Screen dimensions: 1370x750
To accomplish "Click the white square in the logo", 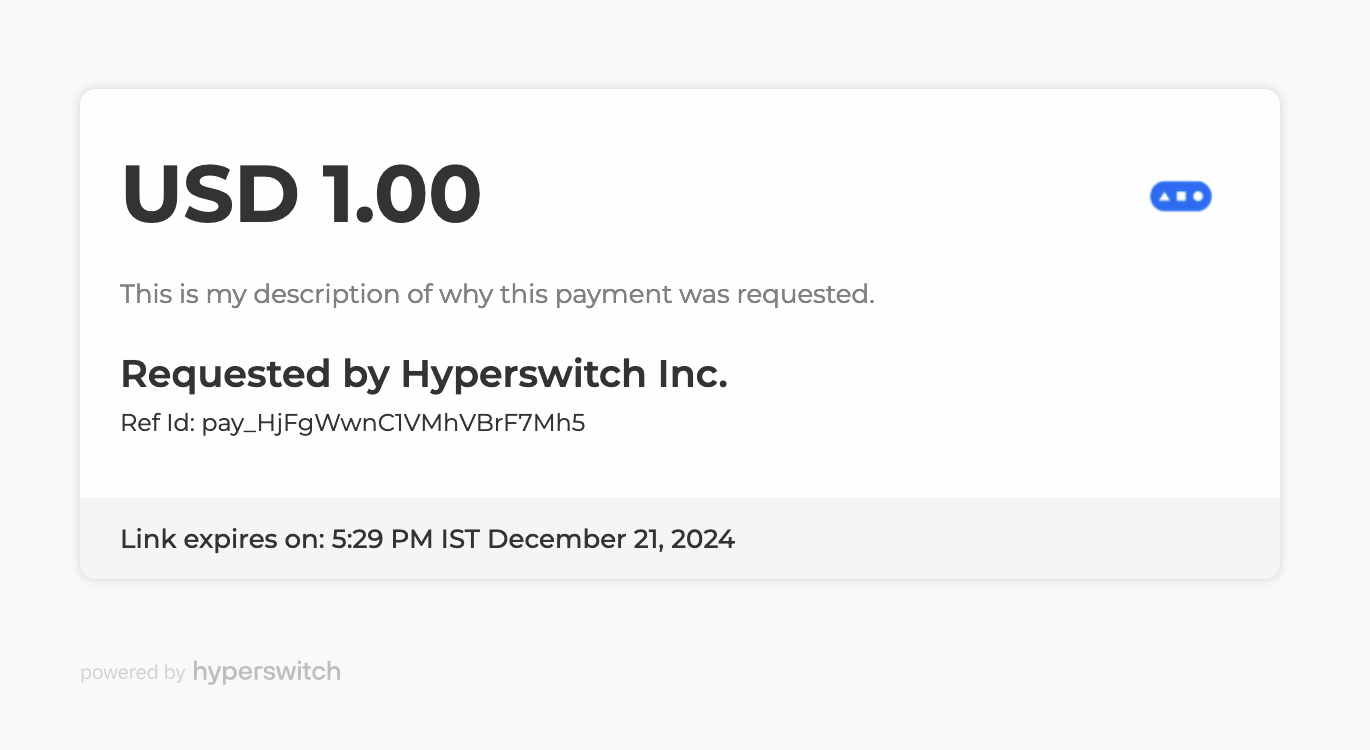I will 1181,196.
